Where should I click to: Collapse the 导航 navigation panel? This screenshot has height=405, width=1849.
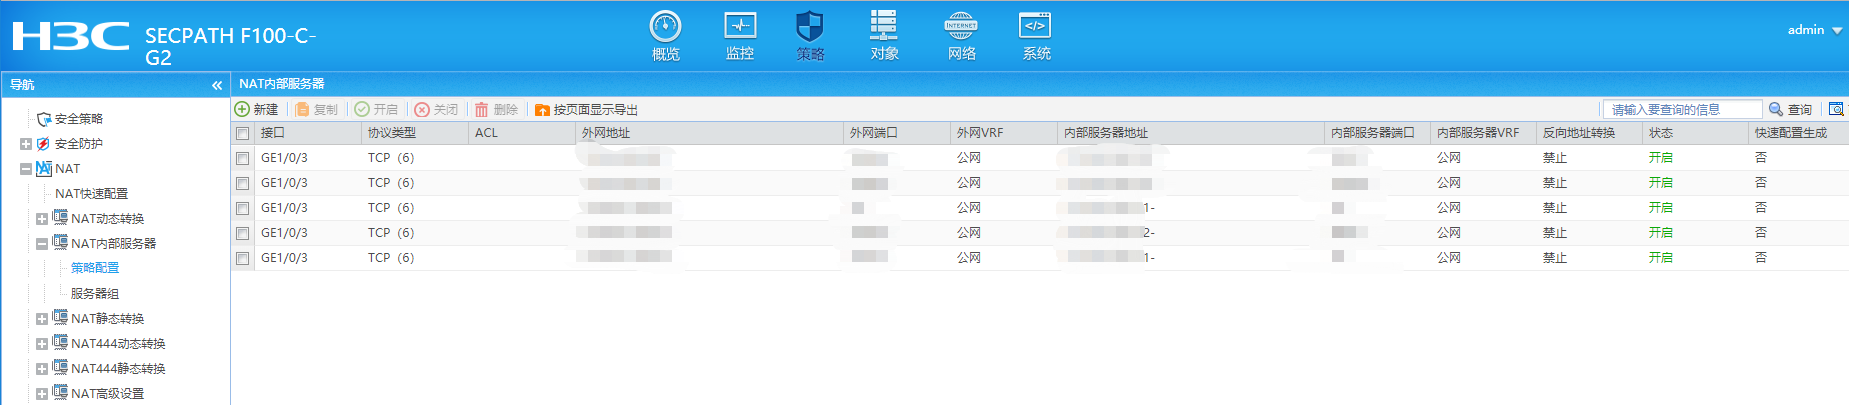[x=217, y=86]
